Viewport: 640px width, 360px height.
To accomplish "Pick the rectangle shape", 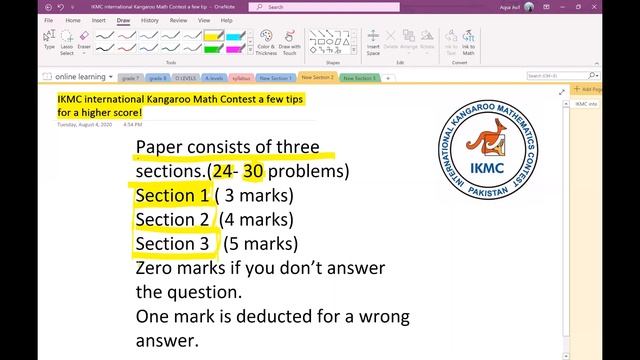I will click(321, 42).
